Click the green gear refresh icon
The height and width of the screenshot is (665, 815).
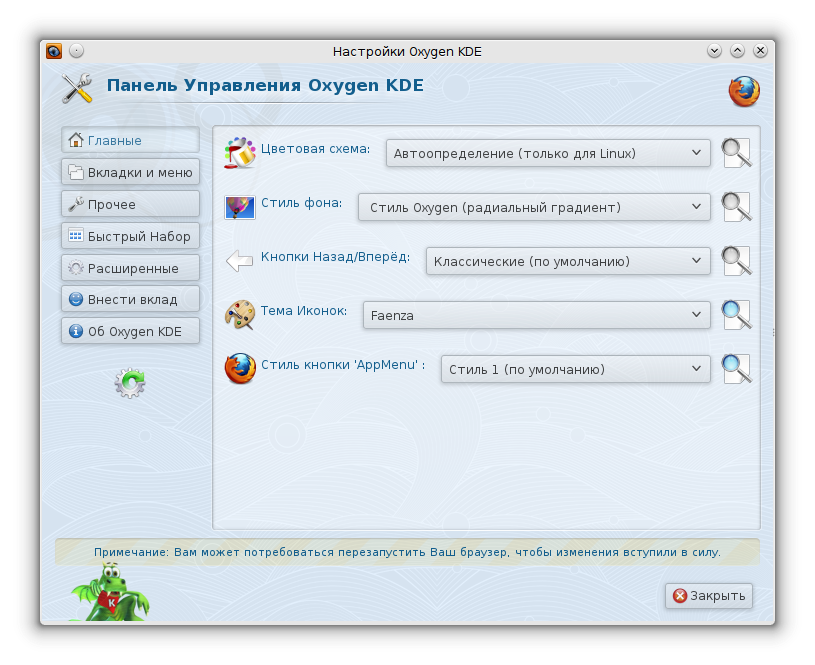tap(130, 383)
